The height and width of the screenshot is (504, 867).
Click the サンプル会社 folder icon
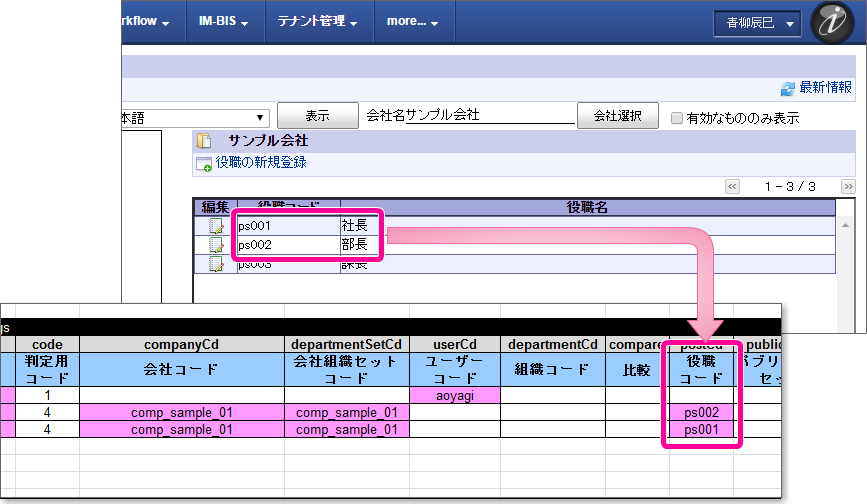point(204,141)
